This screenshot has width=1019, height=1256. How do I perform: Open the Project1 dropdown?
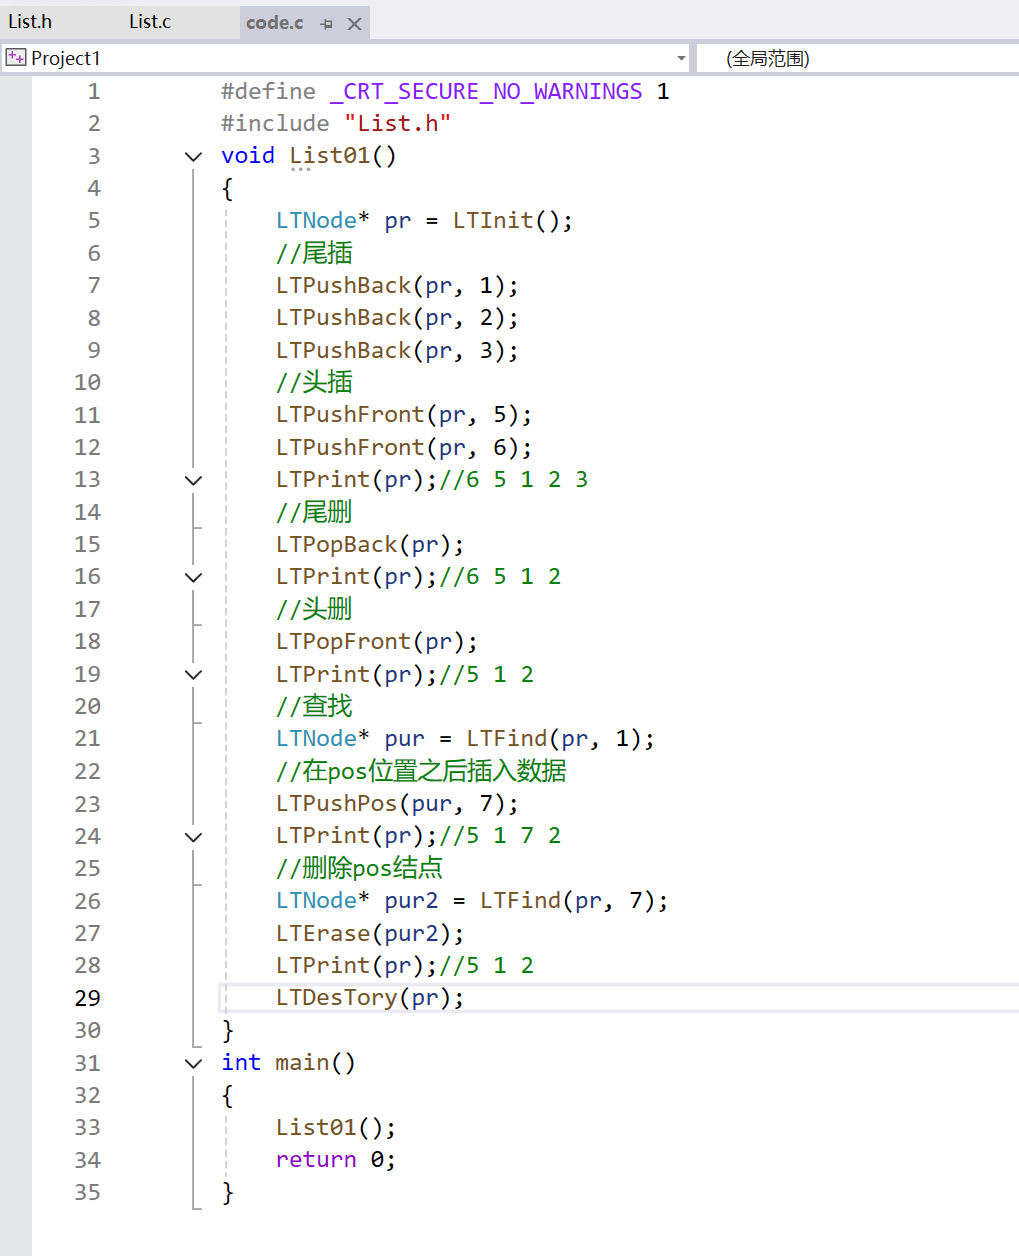pos(681,58)
